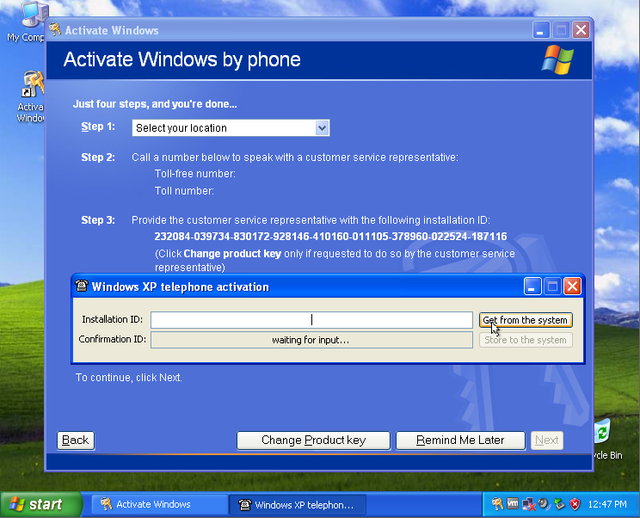This screenshot has width=640, height=518.
Task: Close the telephone activation window
Action: 572,286
